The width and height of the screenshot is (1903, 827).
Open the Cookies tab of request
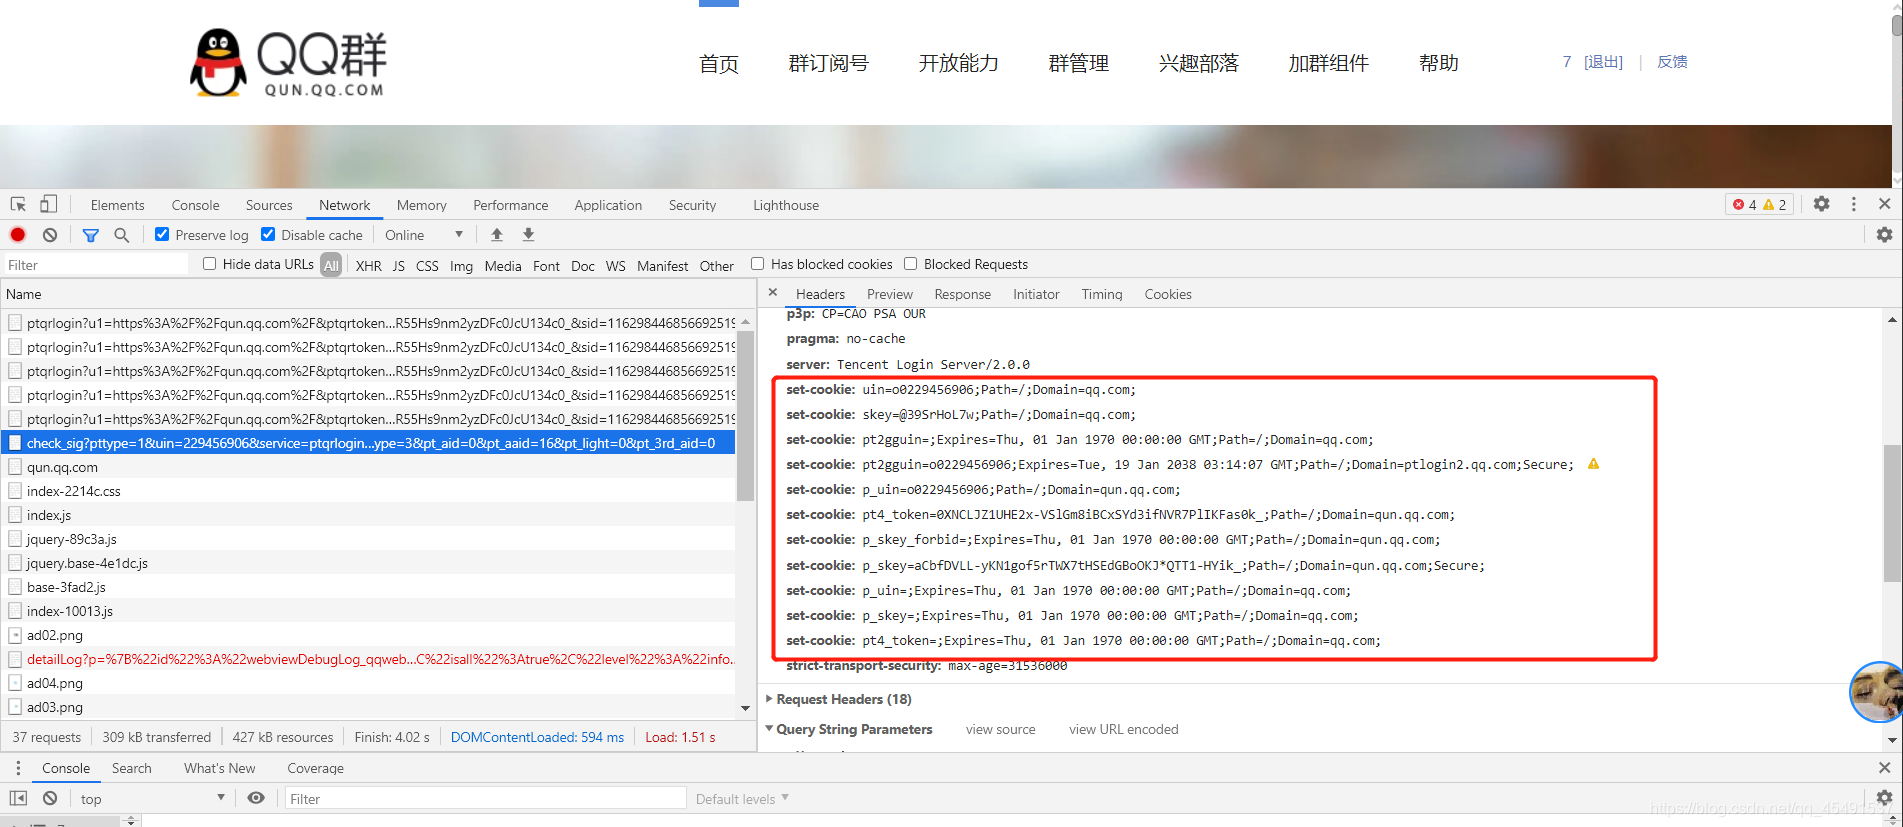click(x=1168, y=294)
